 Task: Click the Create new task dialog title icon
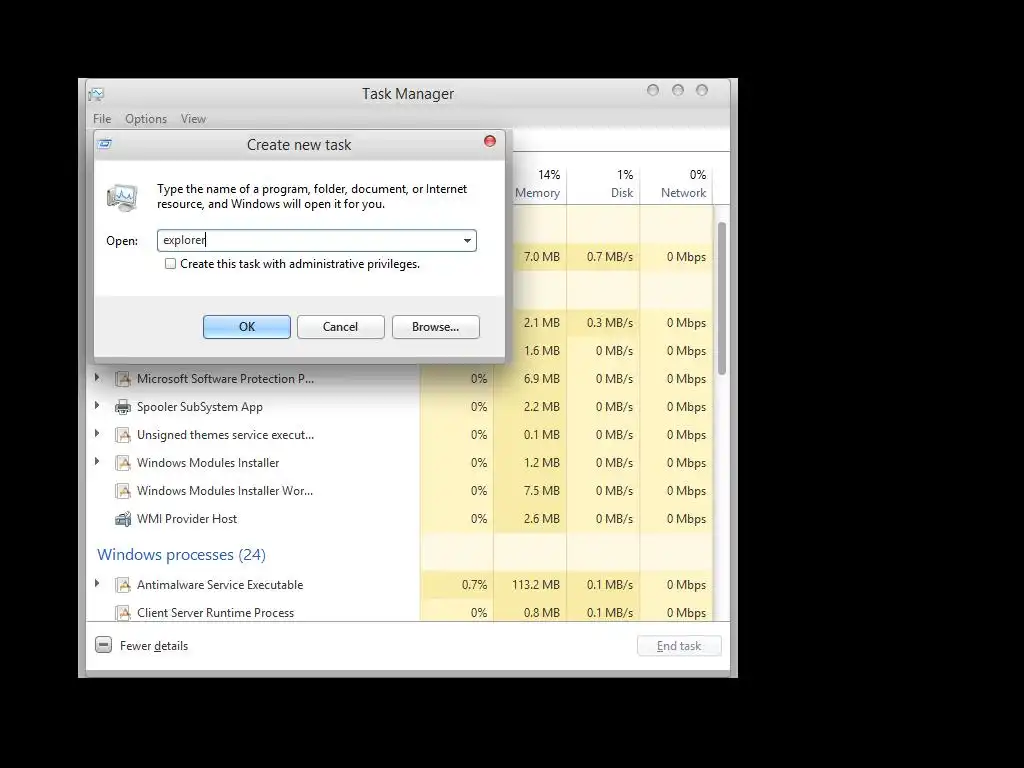pyautogui.click(x=104, y=144)
